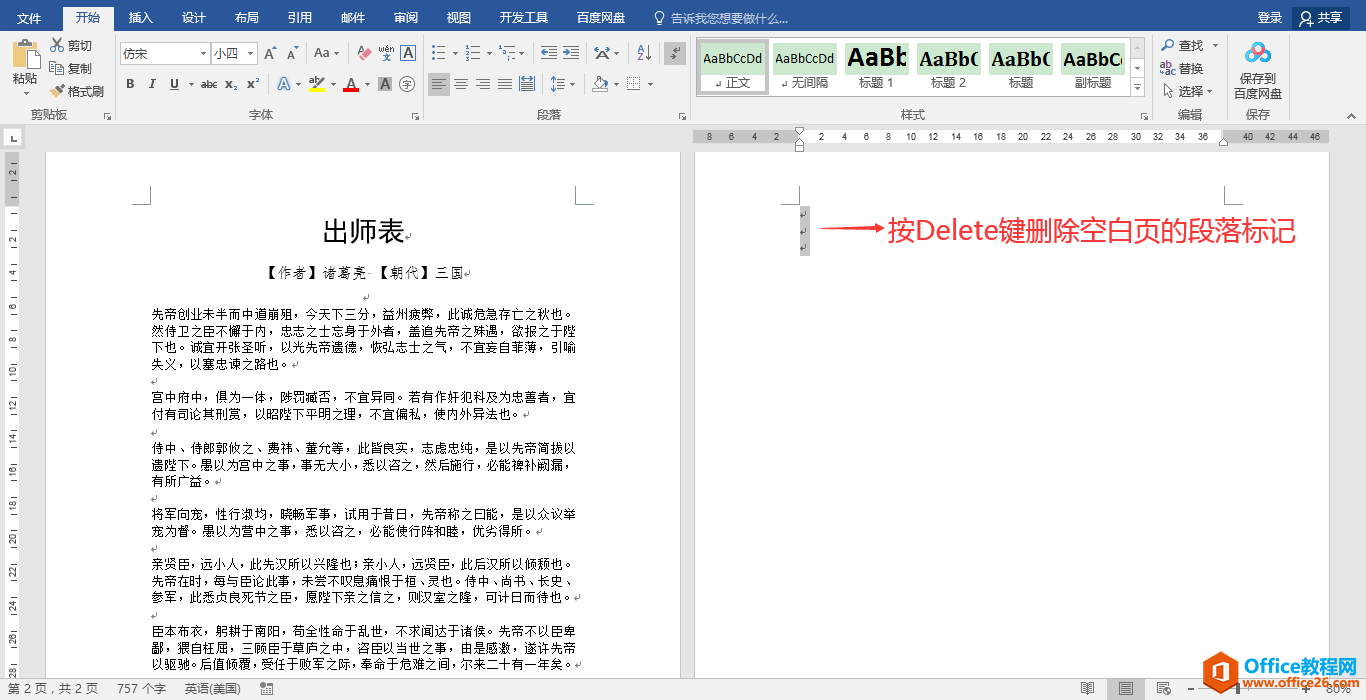Open the font size dropdown (小四)
This screenshot has height=700, width=1366.
[250, 53]
